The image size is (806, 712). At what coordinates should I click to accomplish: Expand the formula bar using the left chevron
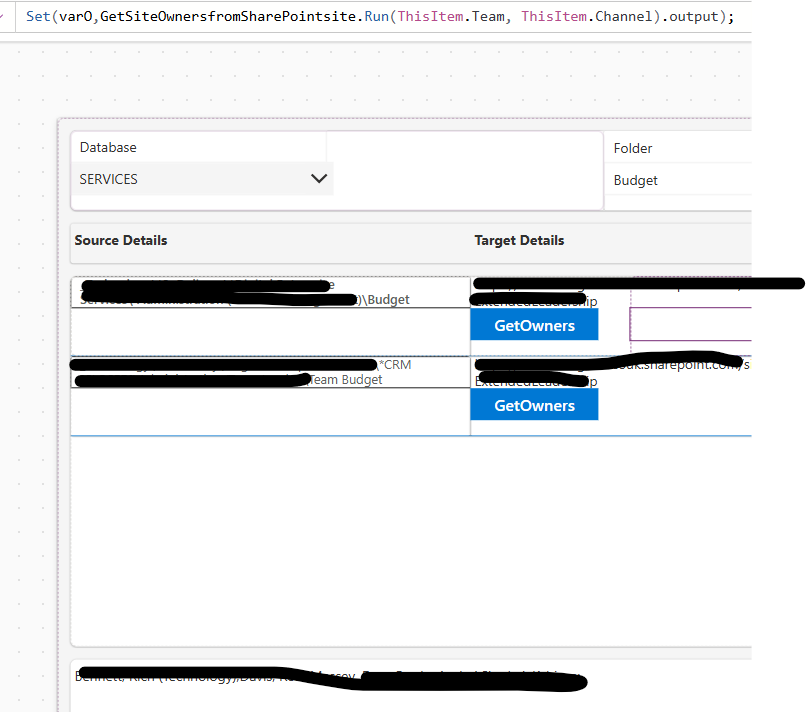[8, 16]
